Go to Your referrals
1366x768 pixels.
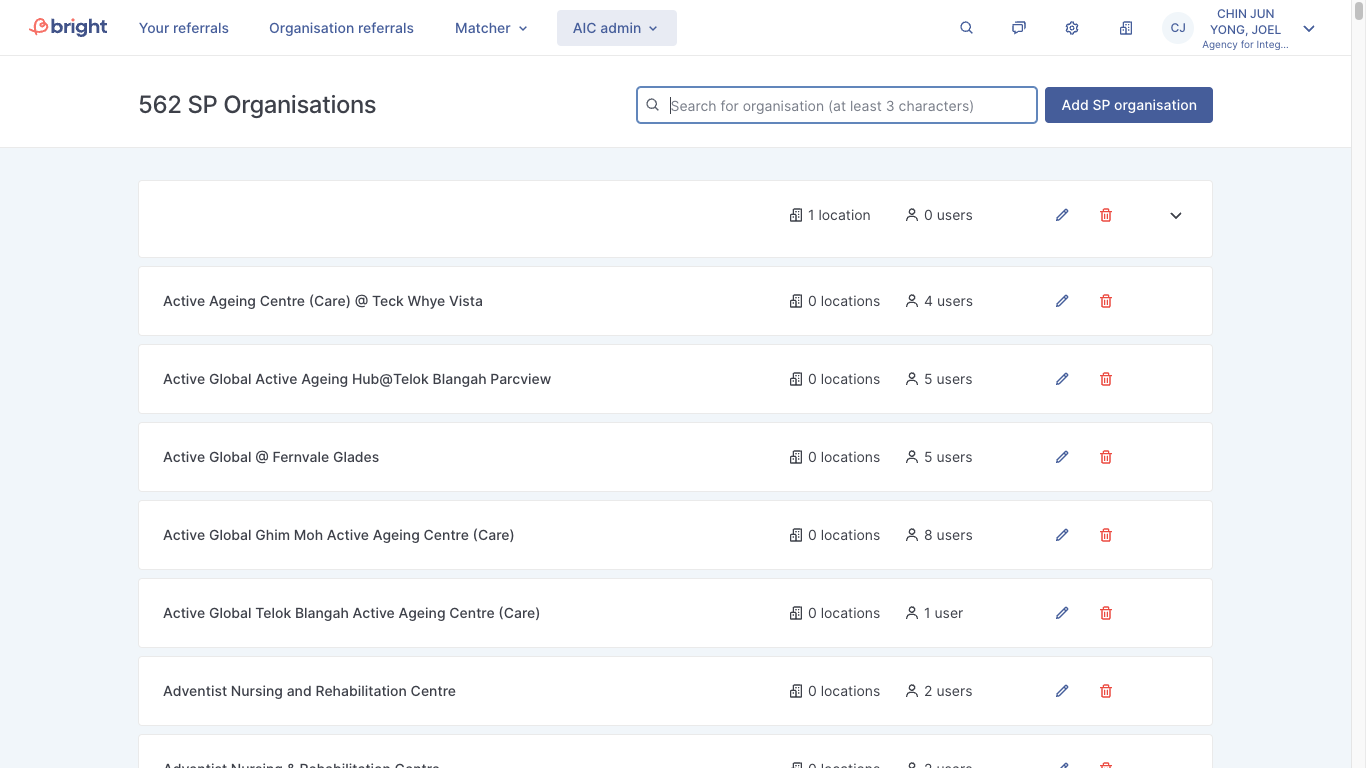tap(184, 28)
